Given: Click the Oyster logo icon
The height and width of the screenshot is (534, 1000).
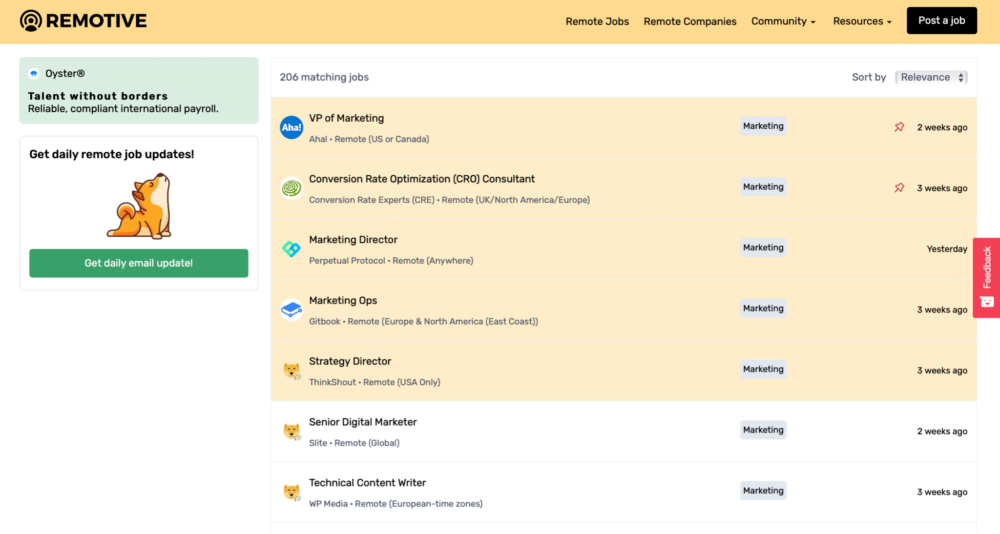Looking at the screenshot, I should click(34, 73).
